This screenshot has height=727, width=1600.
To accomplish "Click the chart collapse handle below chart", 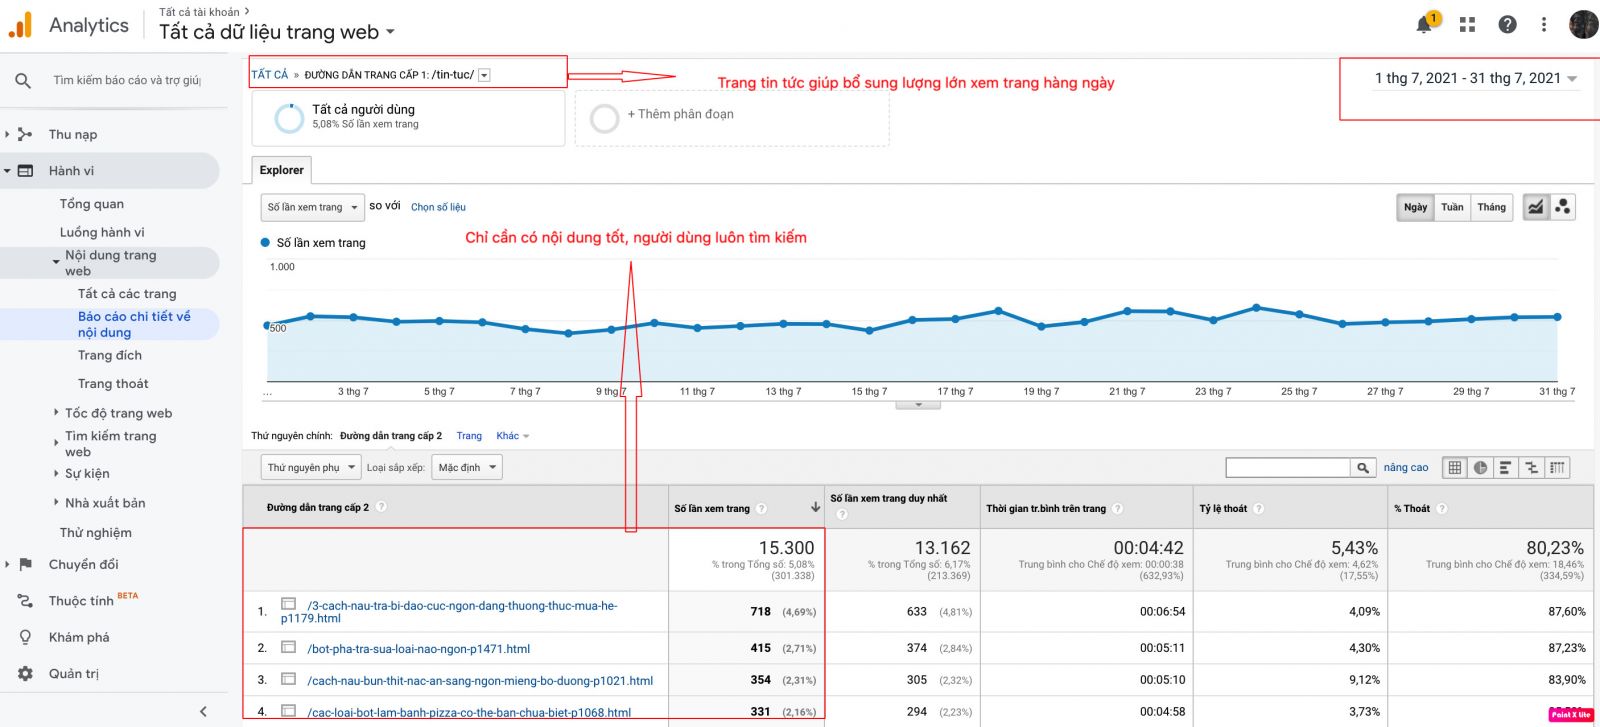I will point(916,405).
